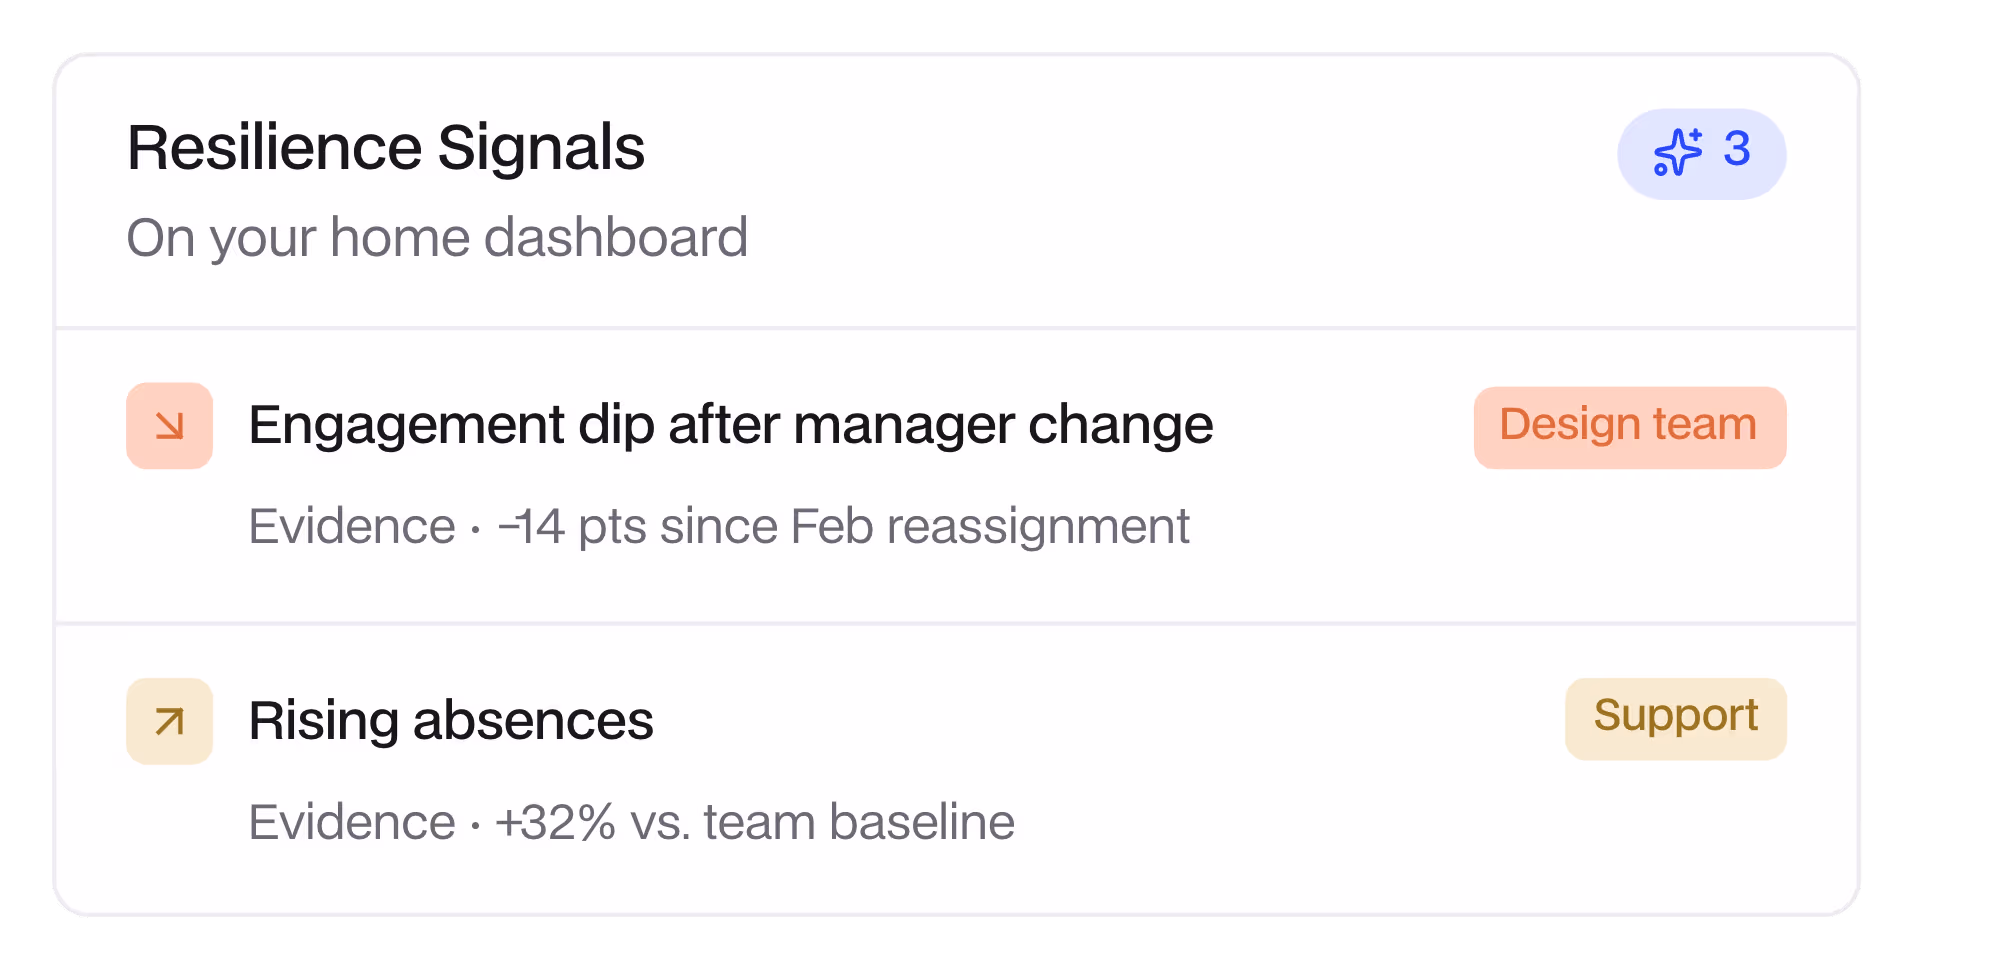Click the Resilience Signals card header area
Image resolution: width=2000 pixels, height=969 pixels.
956,191
